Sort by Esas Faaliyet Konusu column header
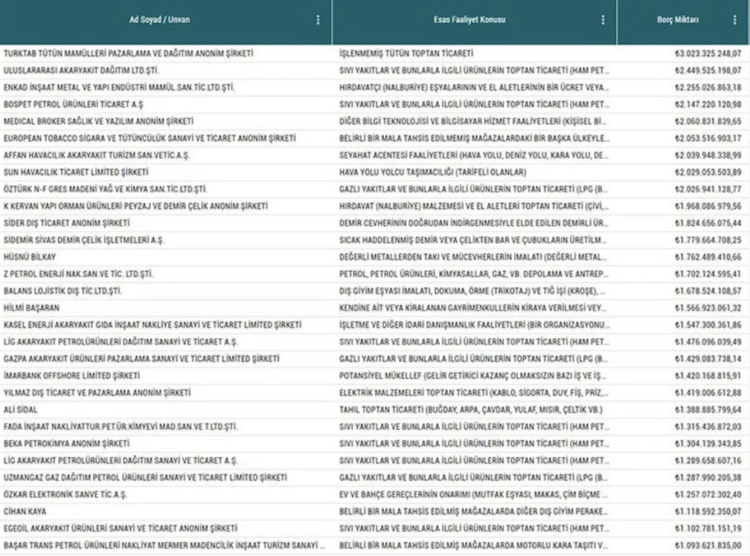The image size is (750, 556). coord(469,20)
